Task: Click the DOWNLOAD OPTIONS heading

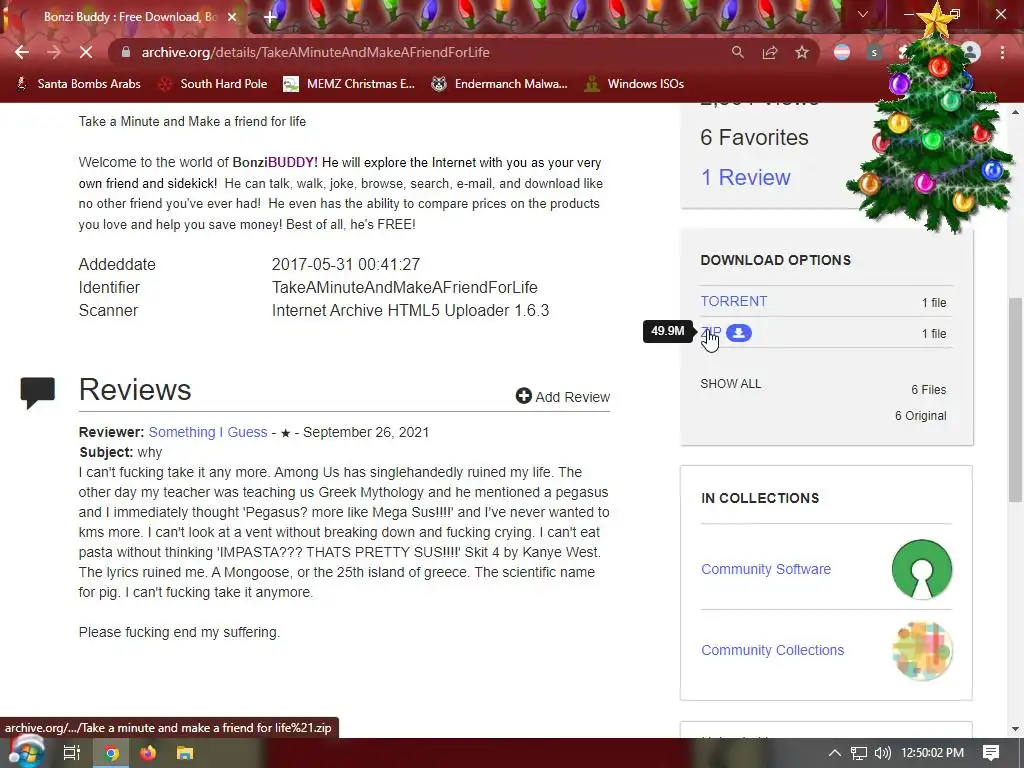Action: 775,260
